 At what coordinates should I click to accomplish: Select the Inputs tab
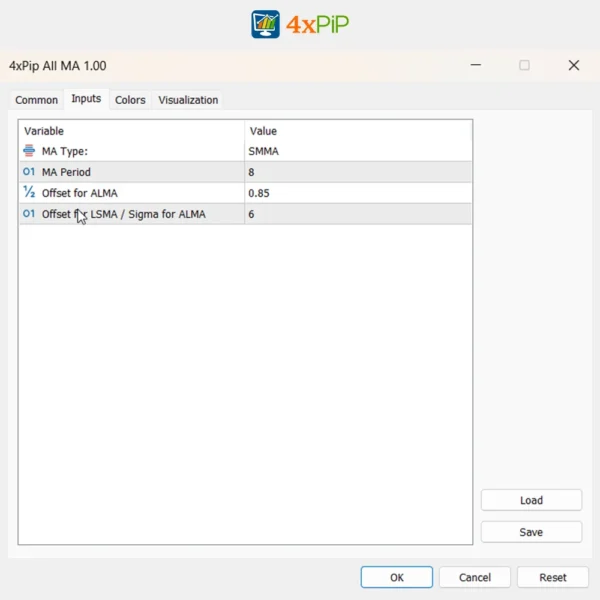click(86, 99)
